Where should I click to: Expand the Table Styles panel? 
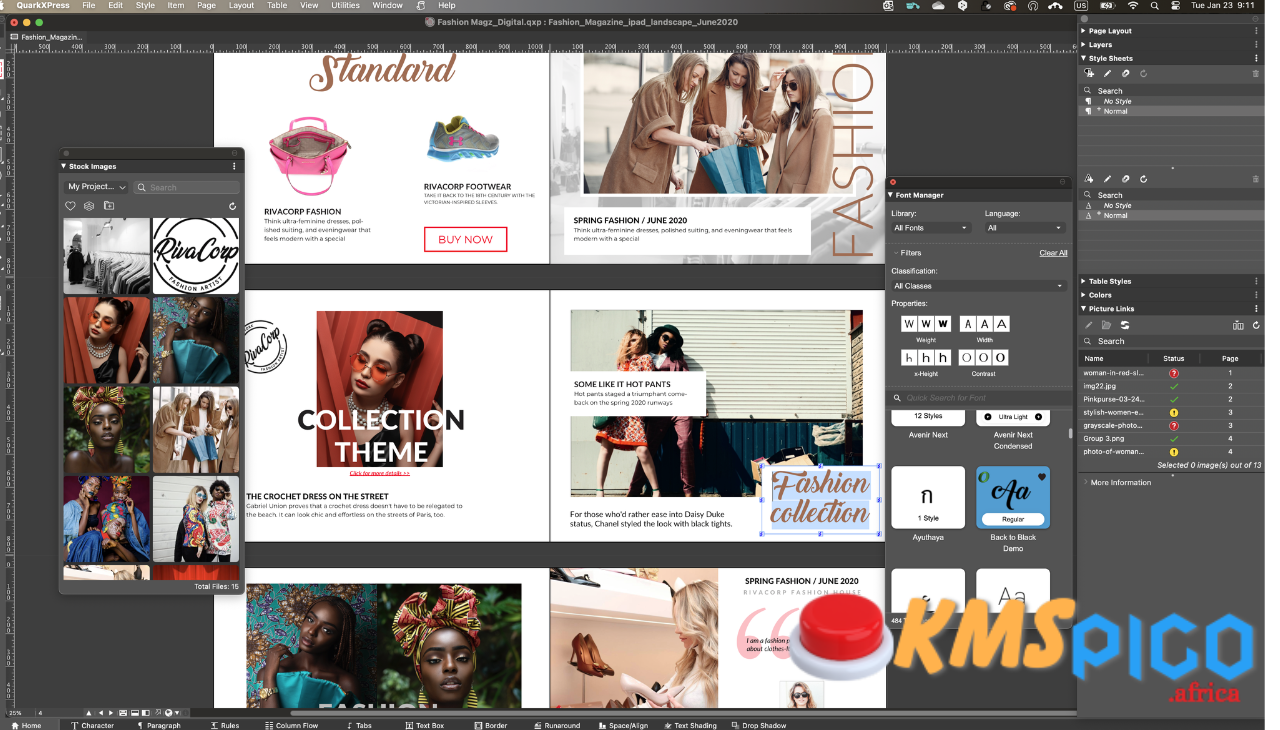point(1084,282)
